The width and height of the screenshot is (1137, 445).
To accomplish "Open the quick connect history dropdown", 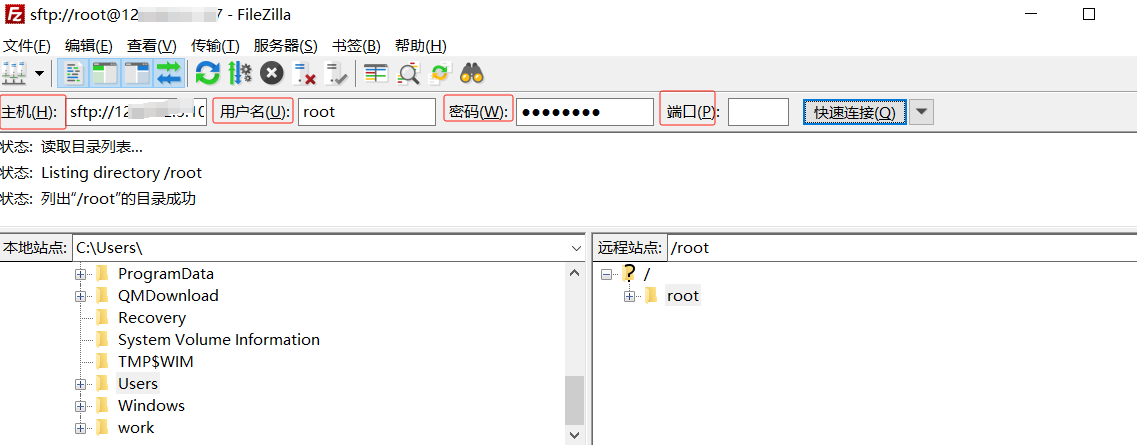I will click(921, 112).
